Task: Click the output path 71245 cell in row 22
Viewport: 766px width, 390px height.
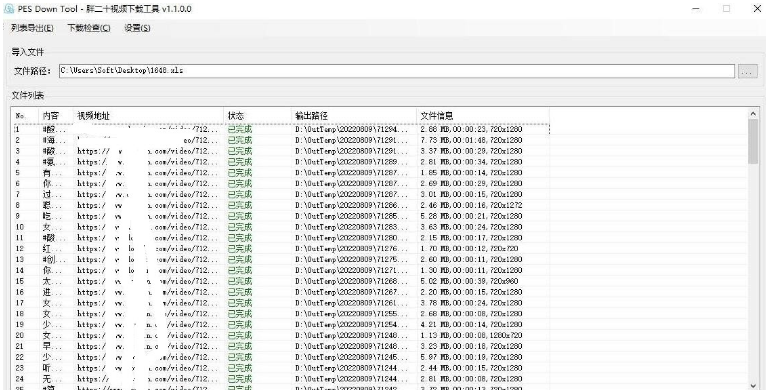Action: 352,357
